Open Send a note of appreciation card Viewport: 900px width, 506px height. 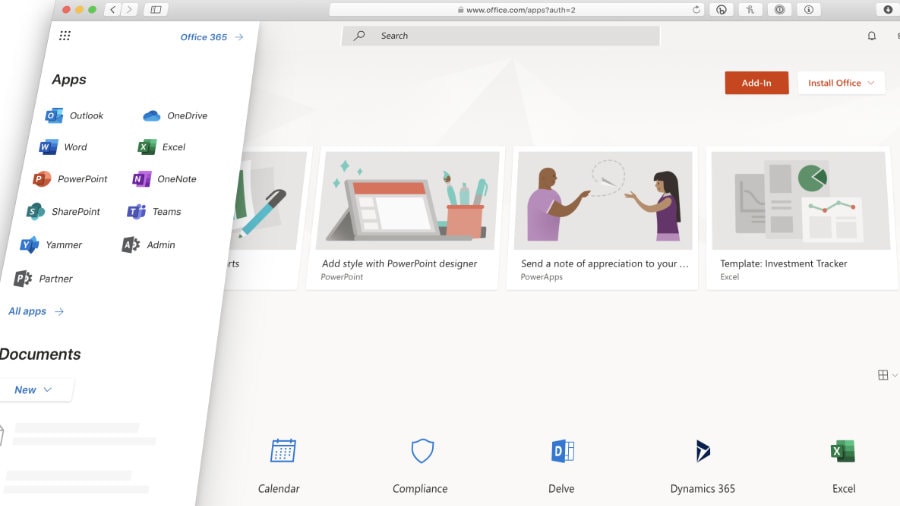(x=602, y=217)
